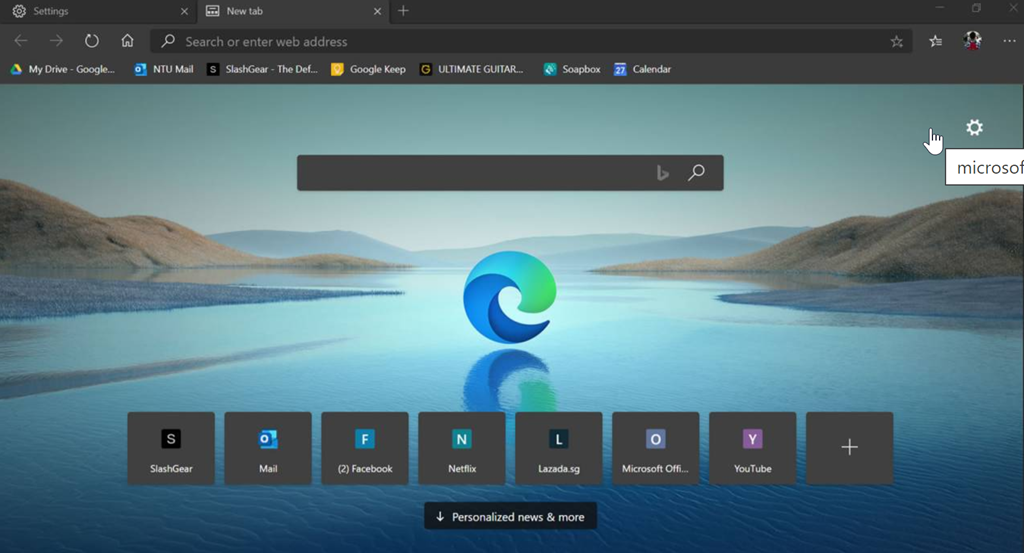
Task: Add a new quick link tile
Action: click(x=849, y=448)
